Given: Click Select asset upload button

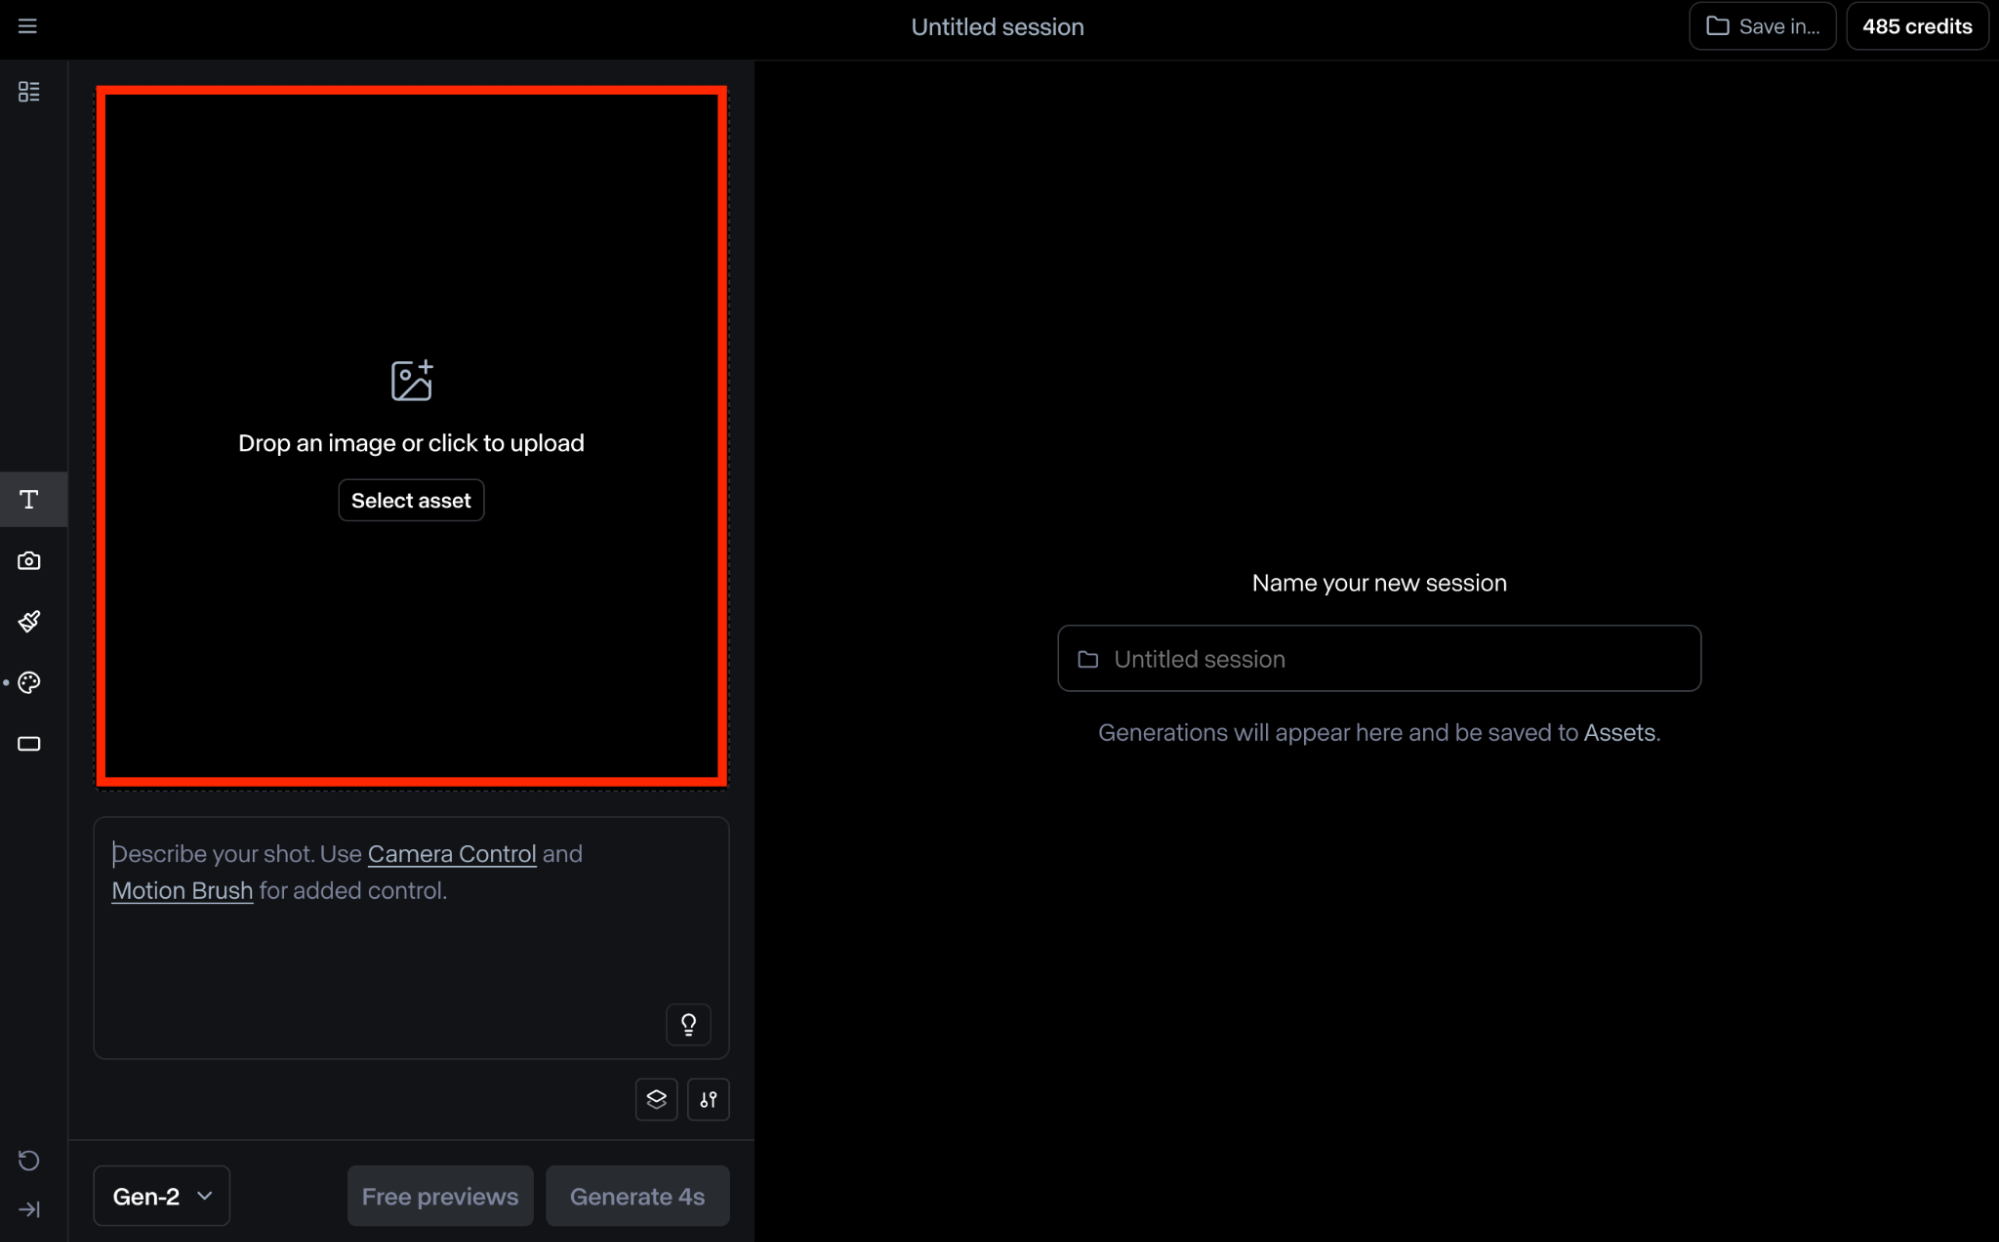Looking at the screenshot, I should (x=411, y=499).
